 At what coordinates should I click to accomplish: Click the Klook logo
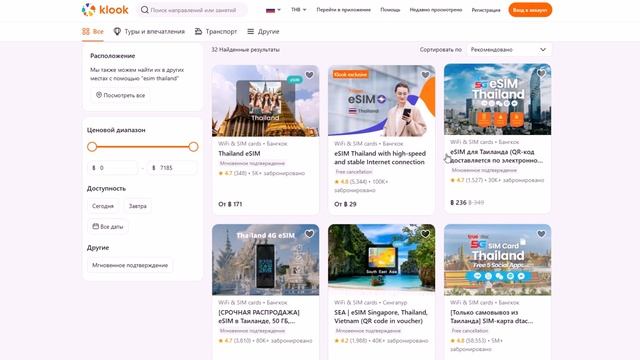[105, 10]
